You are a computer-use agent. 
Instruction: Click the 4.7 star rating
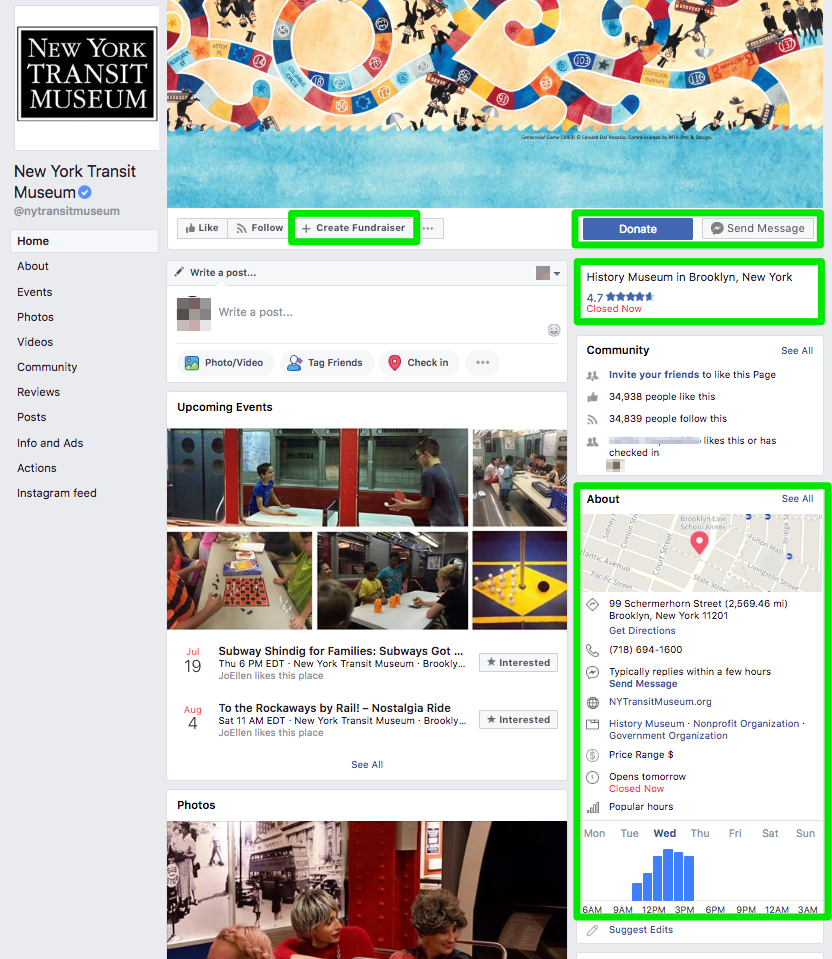point(620,297)
